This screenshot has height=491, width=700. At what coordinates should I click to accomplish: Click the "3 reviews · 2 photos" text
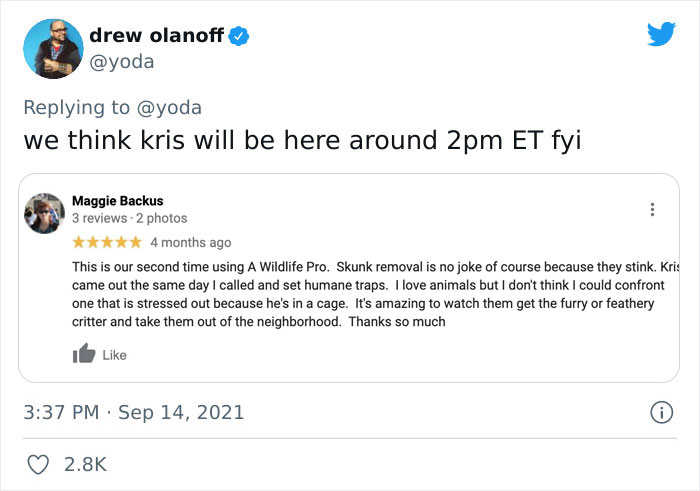[x=129, y=218]
